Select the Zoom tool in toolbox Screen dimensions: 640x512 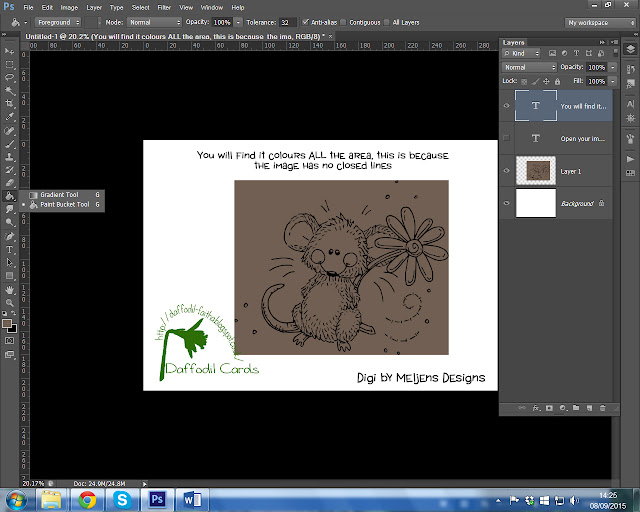(9, 303)
